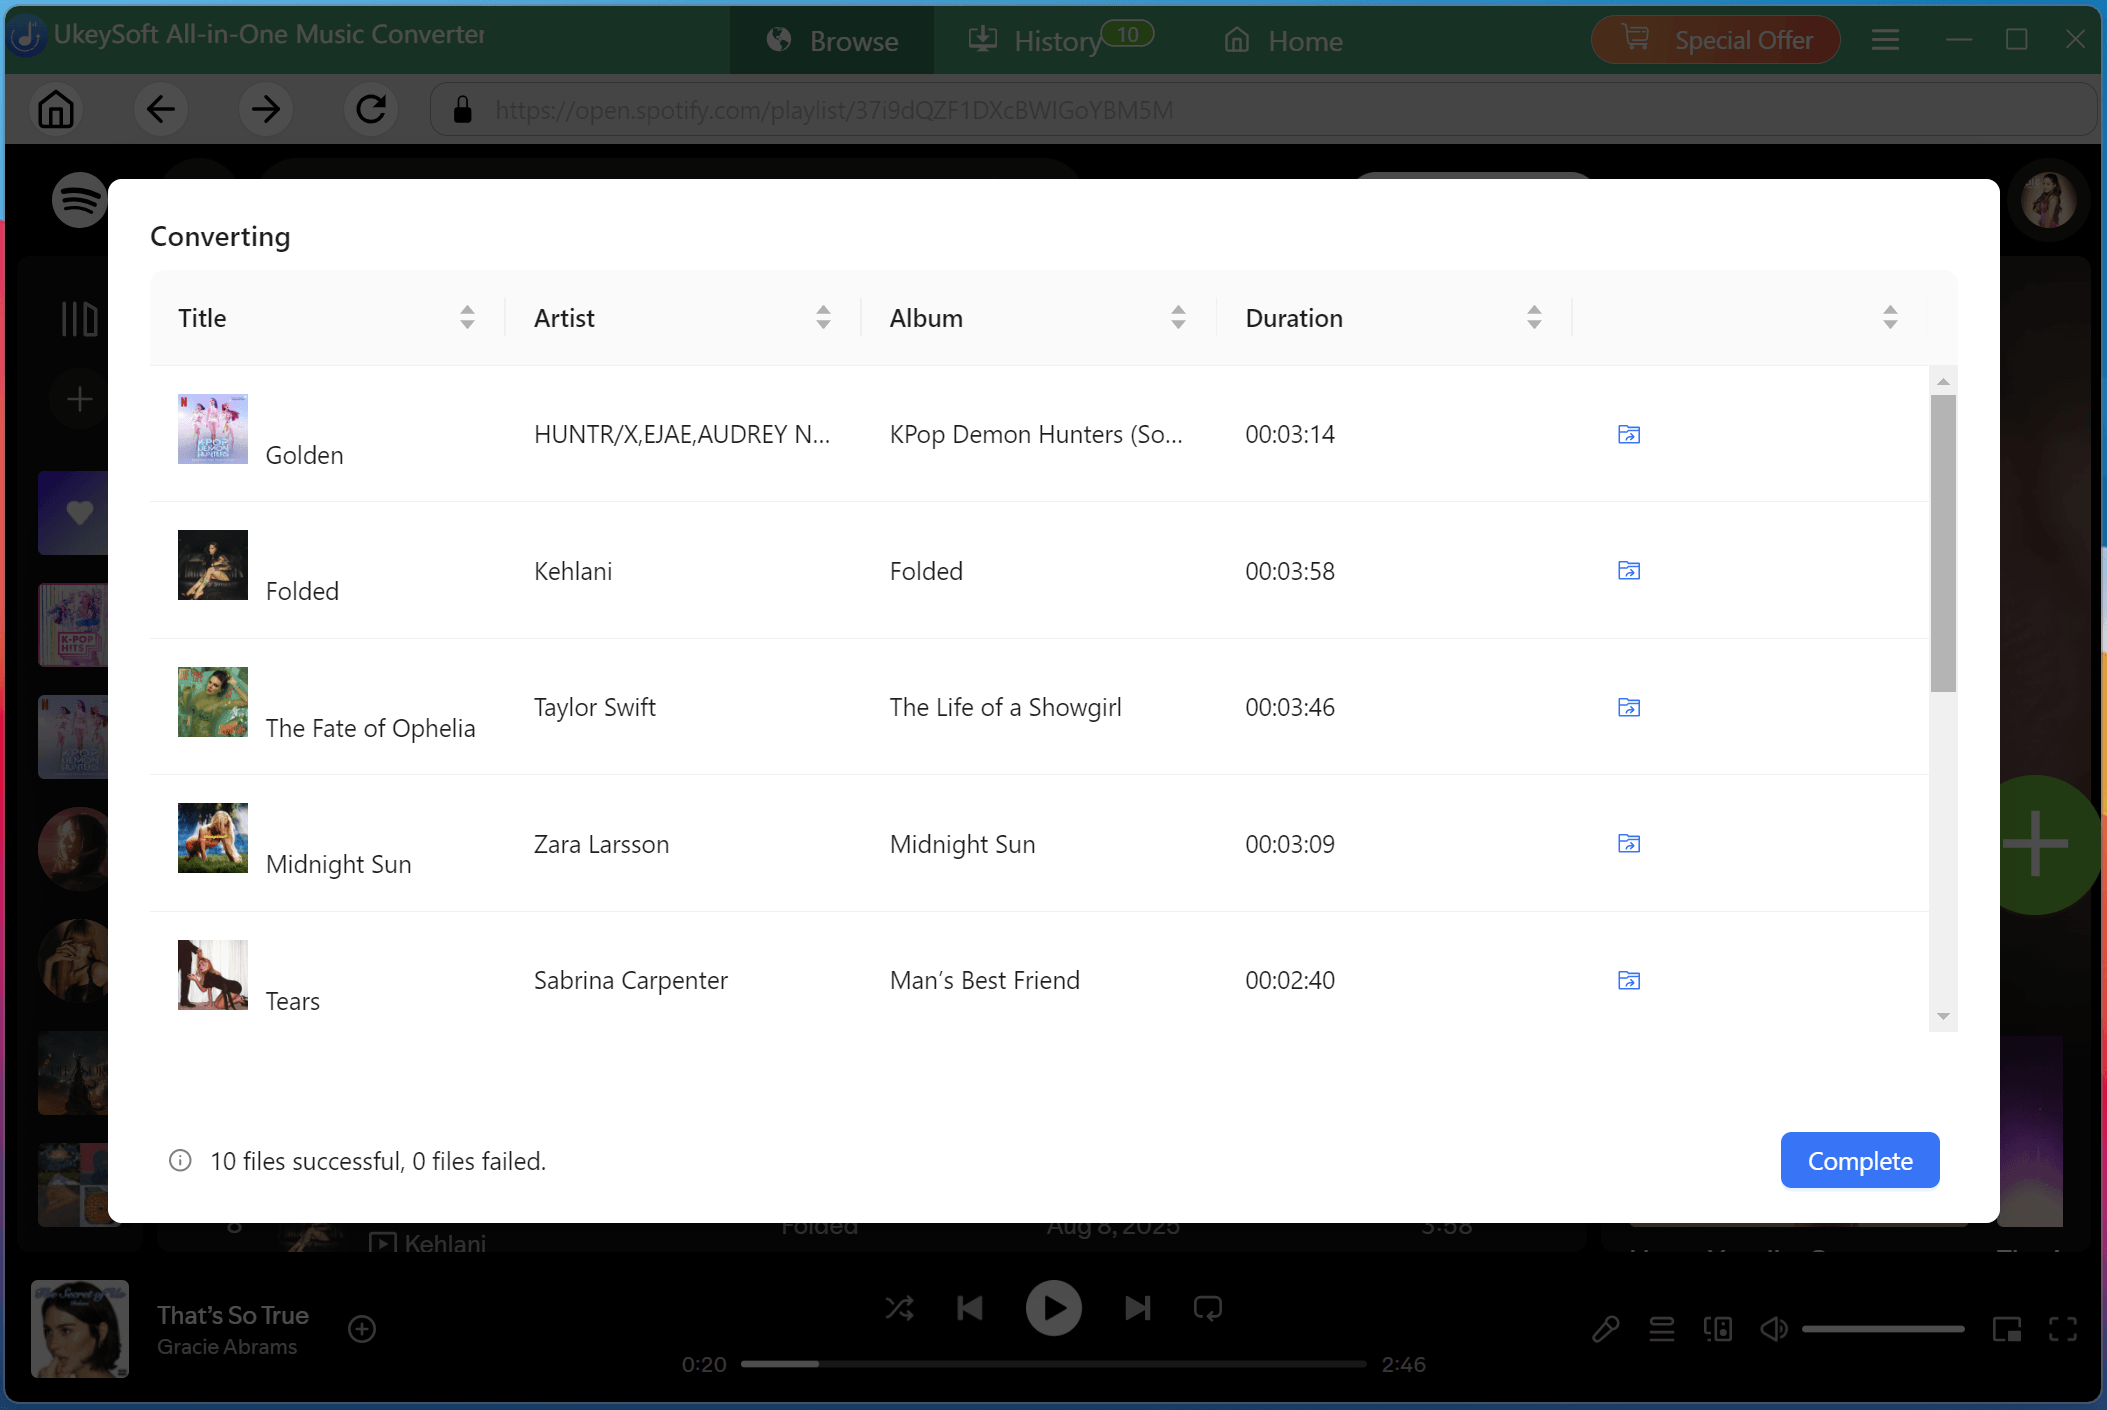Switch to the Browse tab
The width and height of the screenshot is (2107, 1410).
(831, 41)
